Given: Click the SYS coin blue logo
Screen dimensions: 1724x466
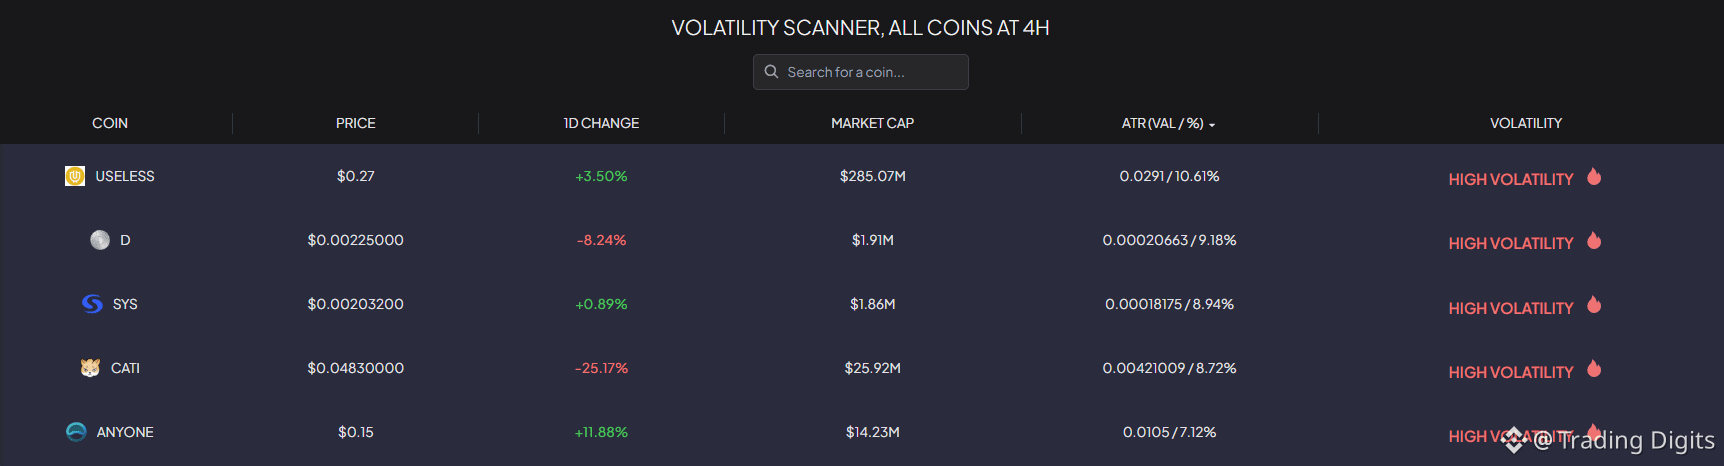Looking at the screenshot, I should [x=92, y=304].
